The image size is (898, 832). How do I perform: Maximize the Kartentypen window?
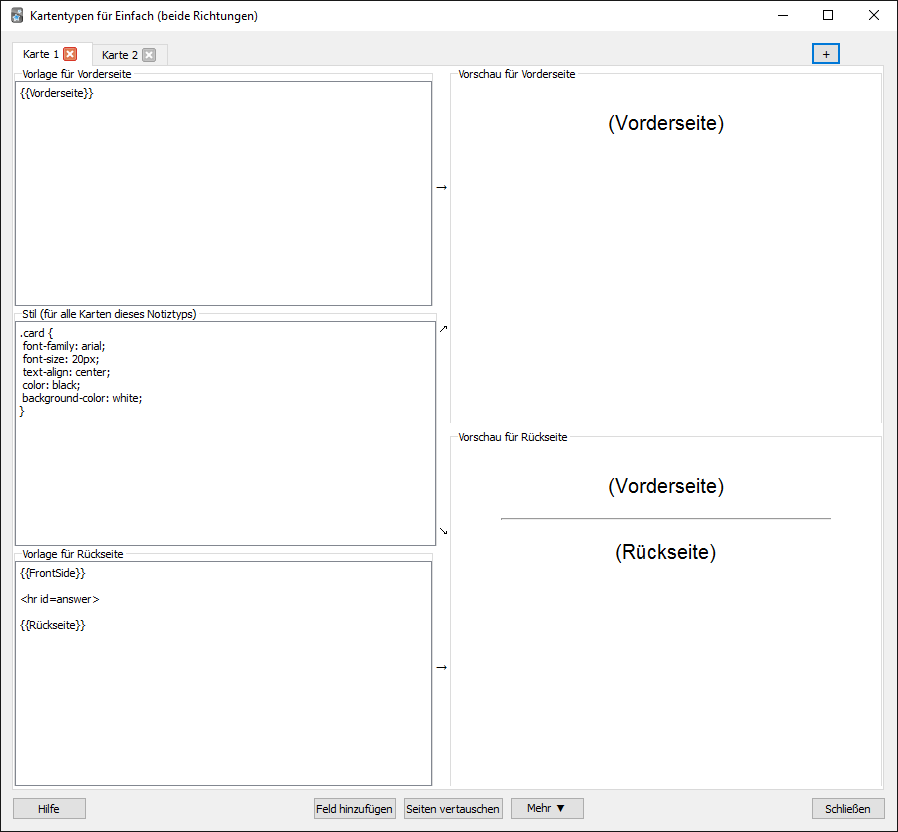click(x=828, y=15)
